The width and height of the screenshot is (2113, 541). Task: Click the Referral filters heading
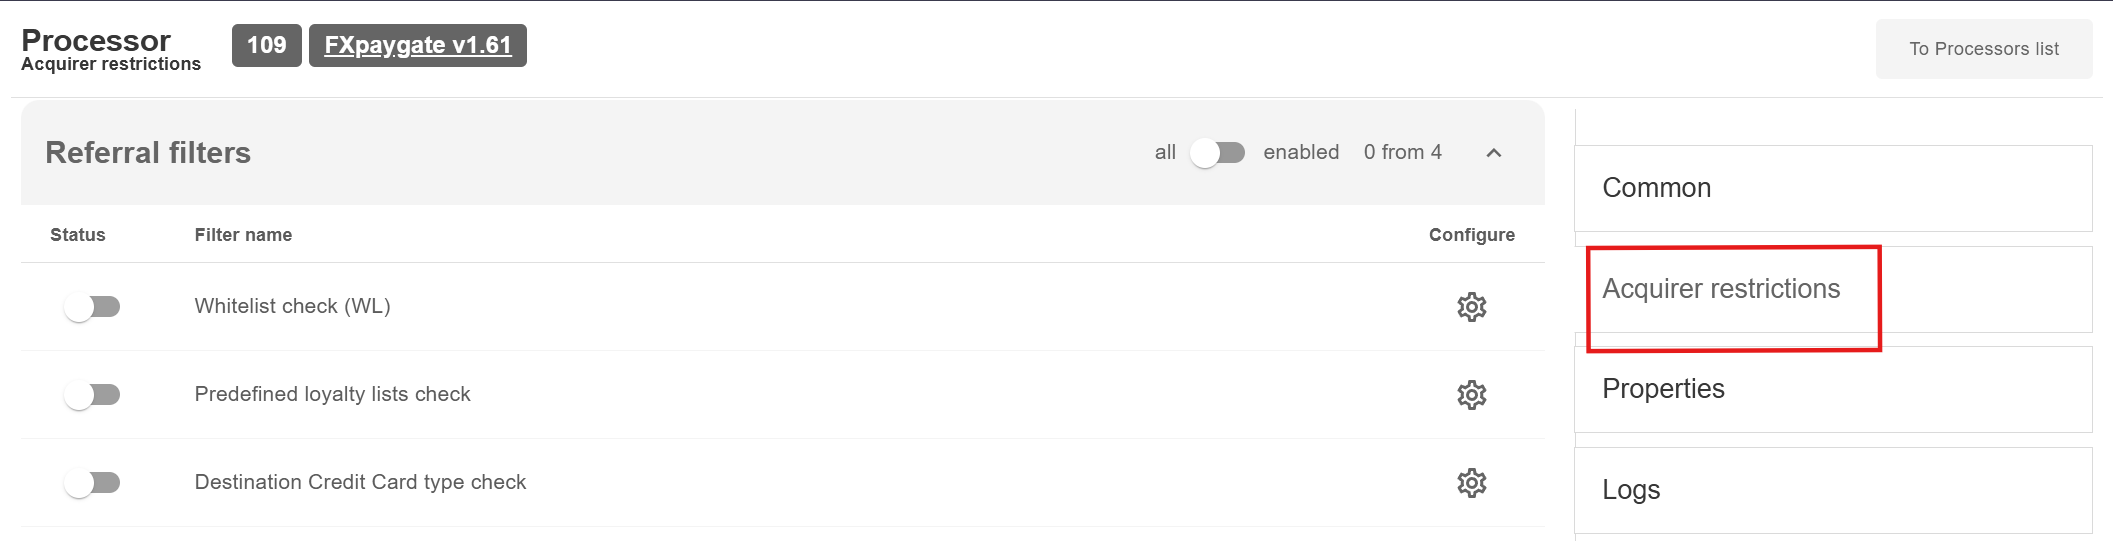click(148, 153)
